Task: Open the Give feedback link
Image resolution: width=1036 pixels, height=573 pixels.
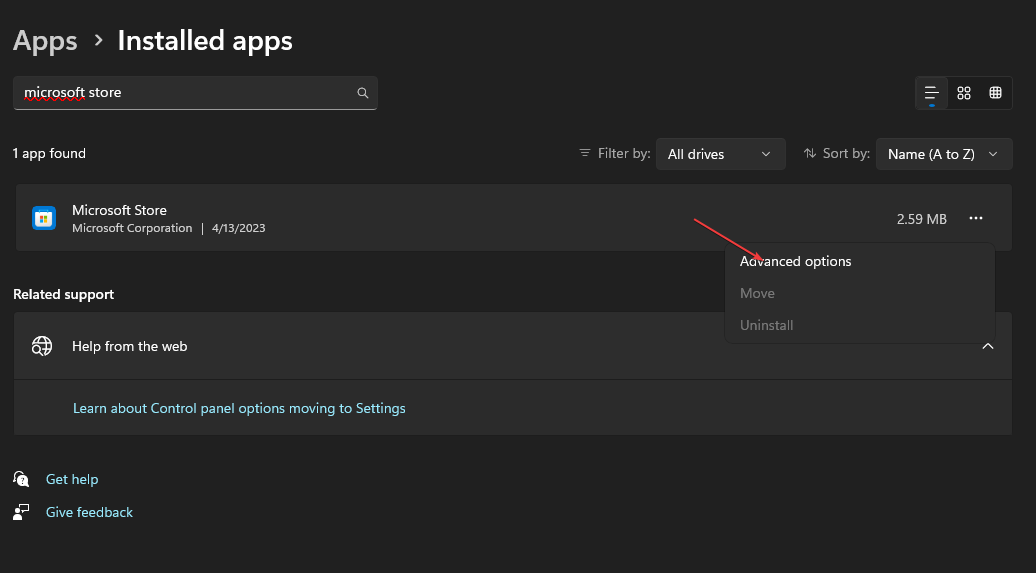Action: click(89, 512)
